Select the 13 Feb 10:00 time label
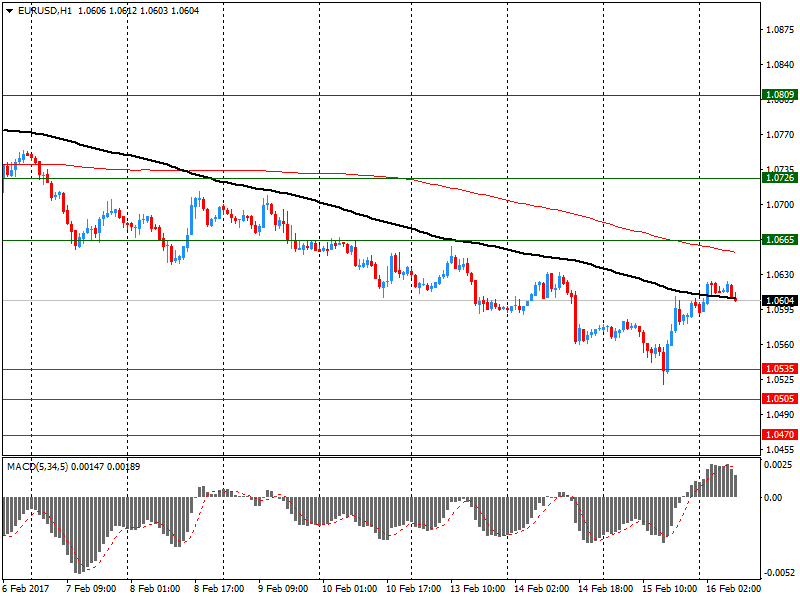 pos(478,588)
